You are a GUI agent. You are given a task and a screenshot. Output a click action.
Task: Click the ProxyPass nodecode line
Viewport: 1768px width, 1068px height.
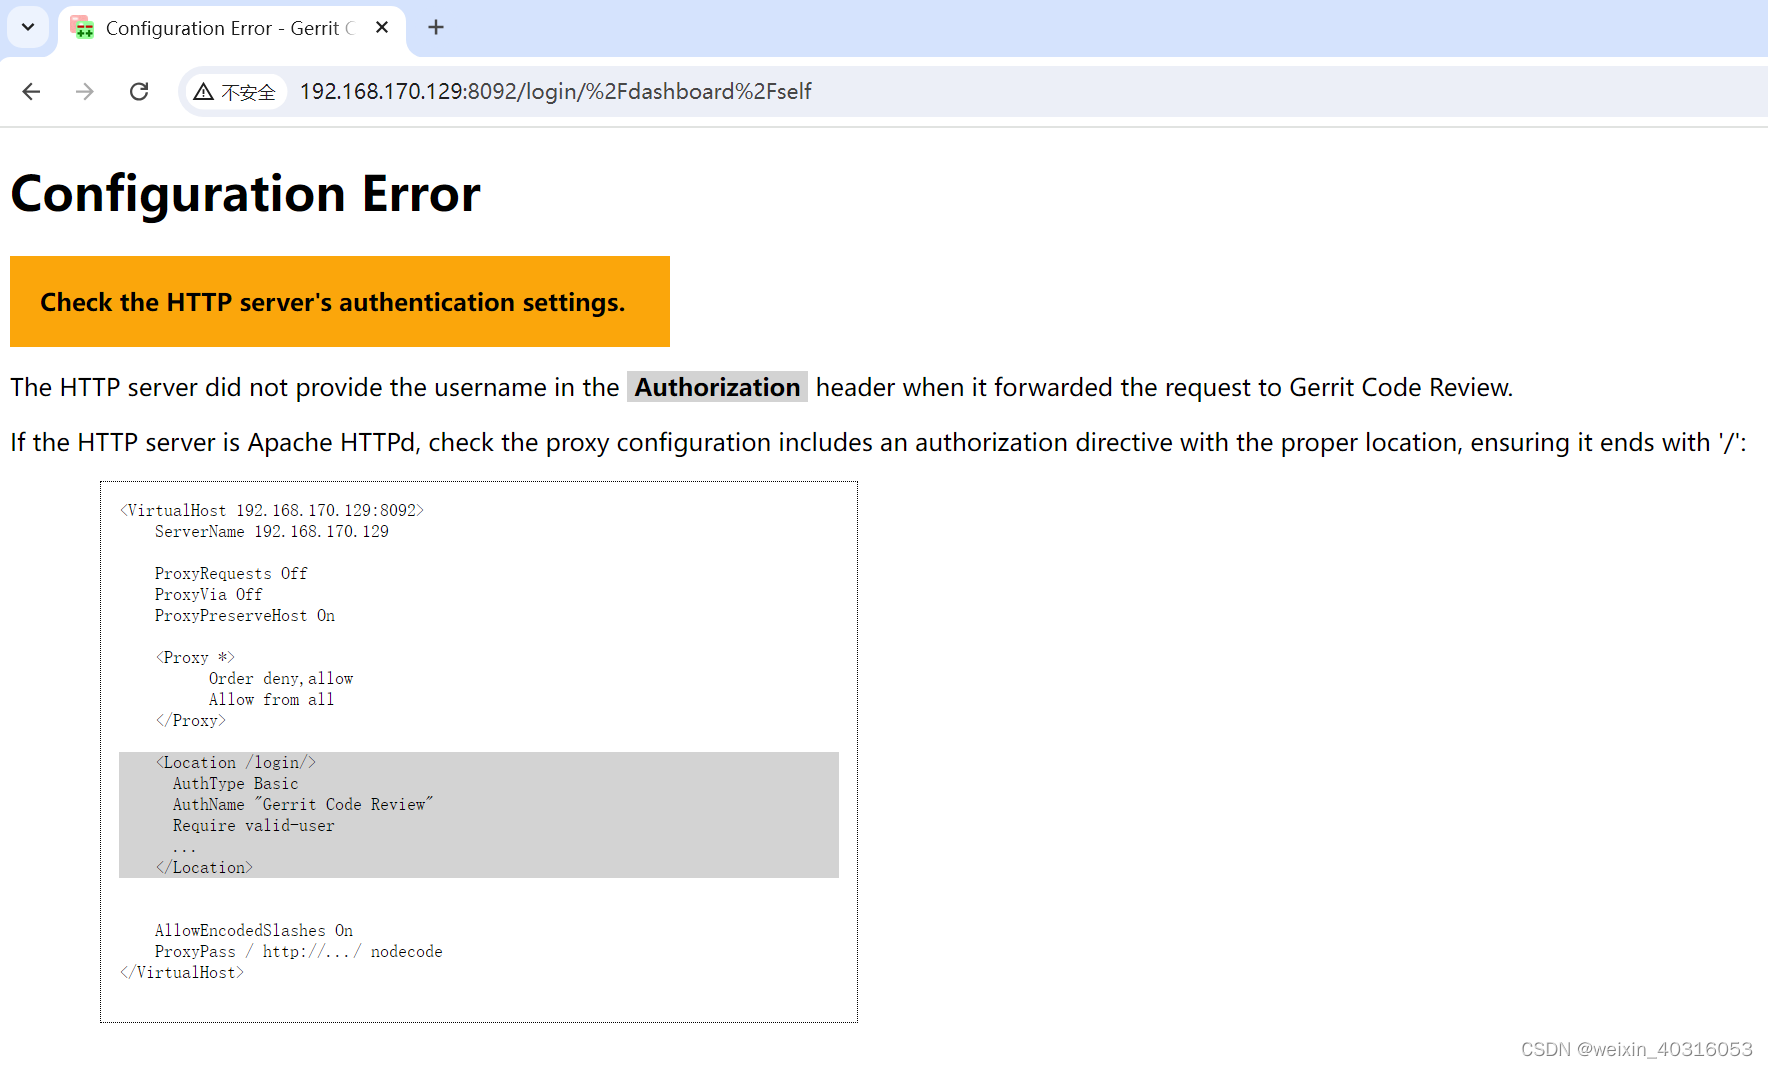[x=298, y=951]
